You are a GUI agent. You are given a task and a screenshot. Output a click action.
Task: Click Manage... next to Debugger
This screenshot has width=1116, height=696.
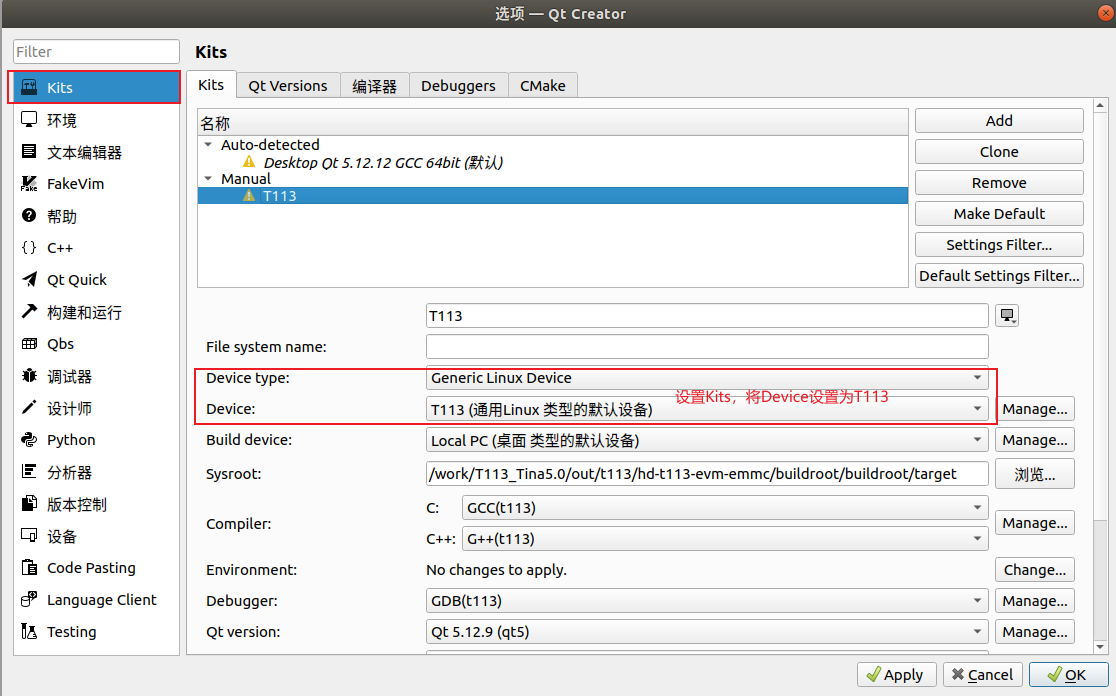click(x=1035, y=601)
